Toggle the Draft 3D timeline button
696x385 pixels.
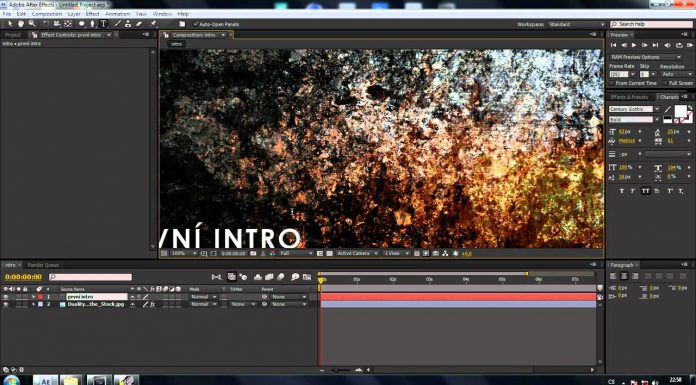[x=243, y=277]
